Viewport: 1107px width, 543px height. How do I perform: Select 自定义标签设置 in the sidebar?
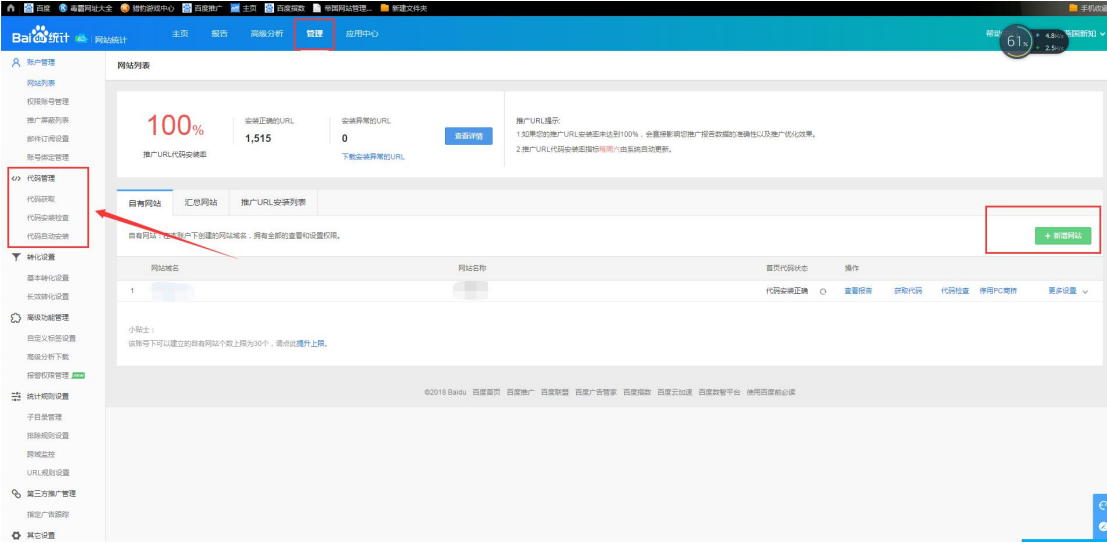click(x=52, y=338)
